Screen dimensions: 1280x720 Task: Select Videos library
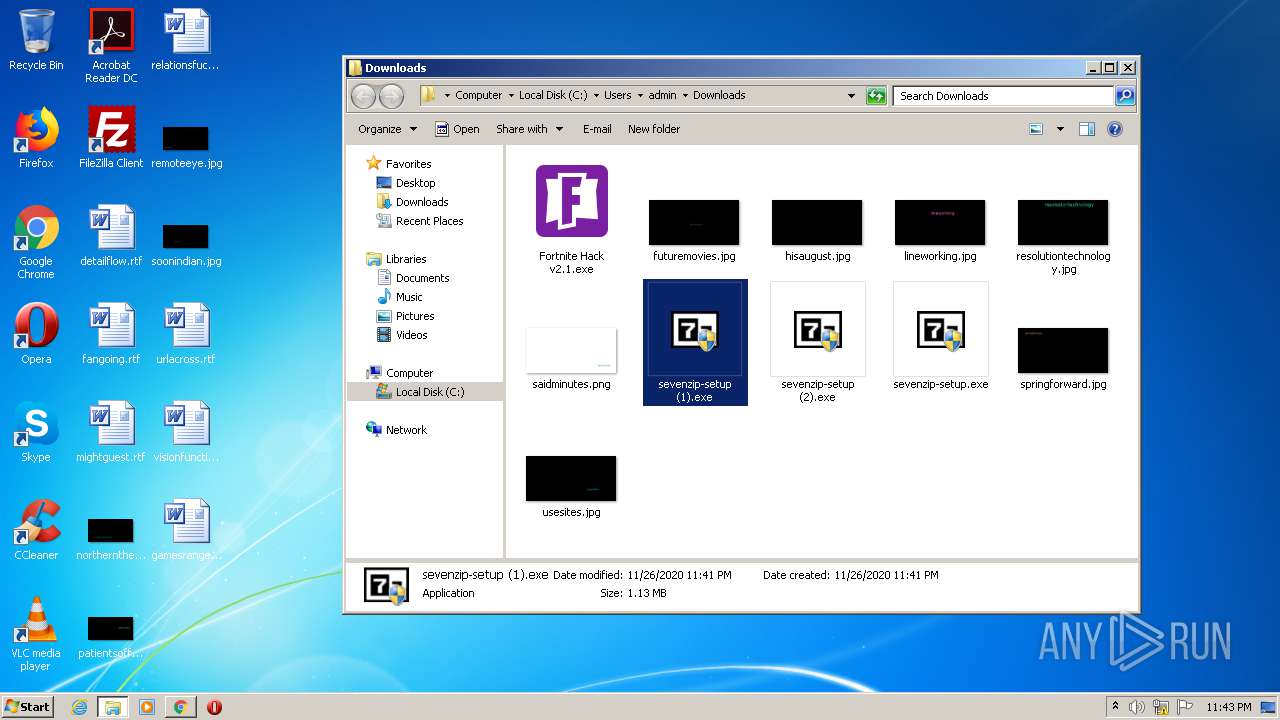pyautogui.click(x=402, y=335)
